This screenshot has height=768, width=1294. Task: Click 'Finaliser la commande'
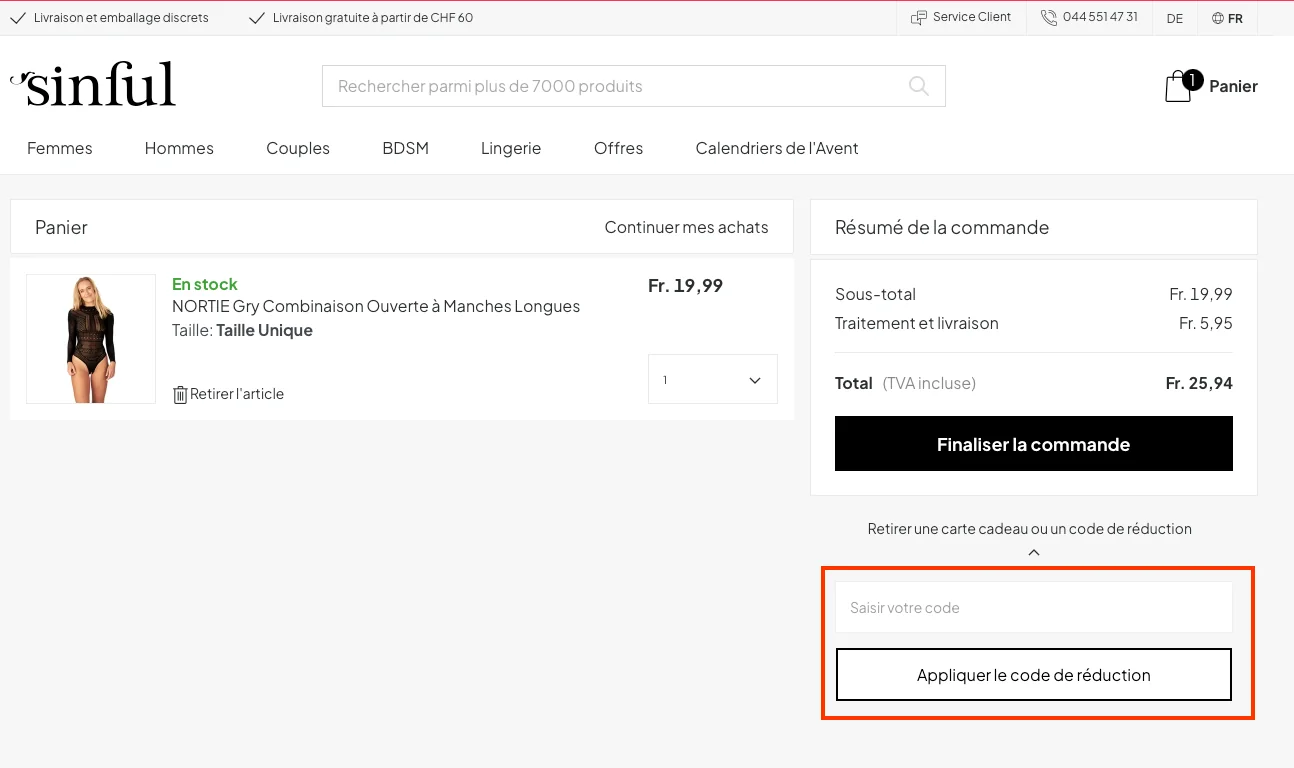tap(1033, 443)
